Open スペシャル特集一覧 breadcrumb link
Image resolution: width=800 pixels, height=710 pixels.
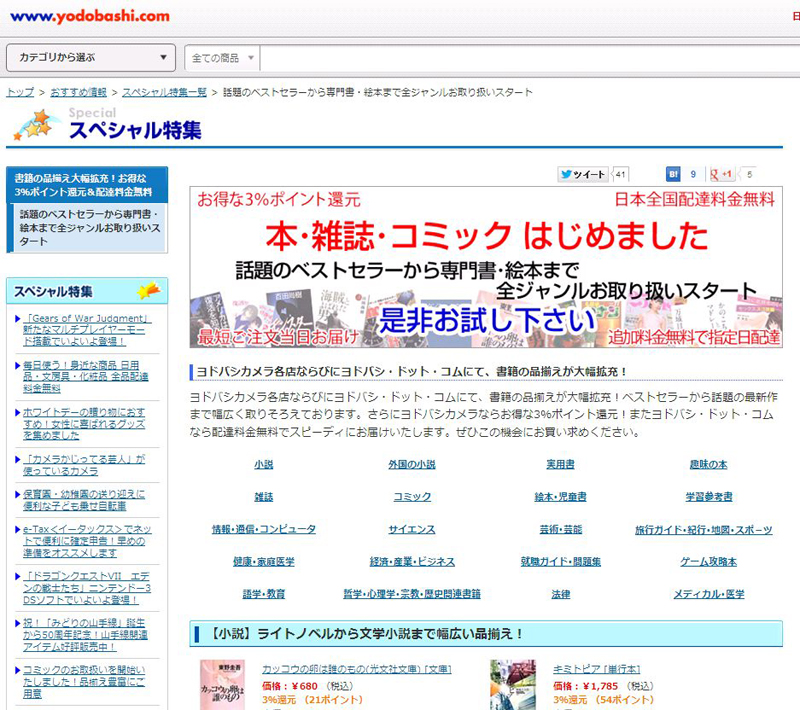click(164, 92)
